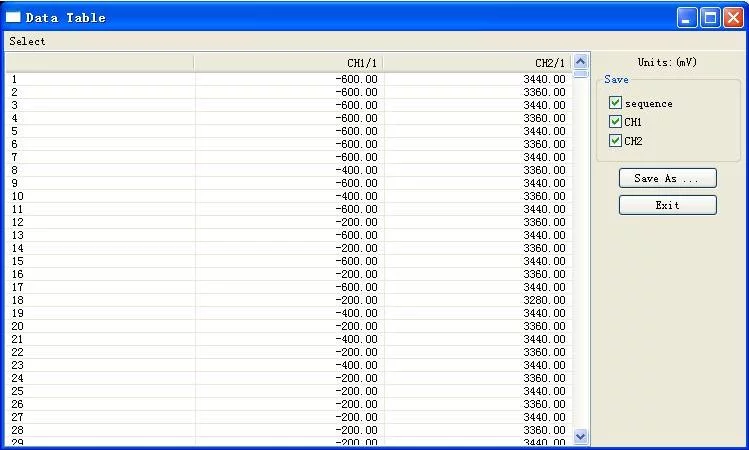Click CH2 value 3360.00 in row 6
This screenshot has height=450, width=749.
(x=544, y=144)
